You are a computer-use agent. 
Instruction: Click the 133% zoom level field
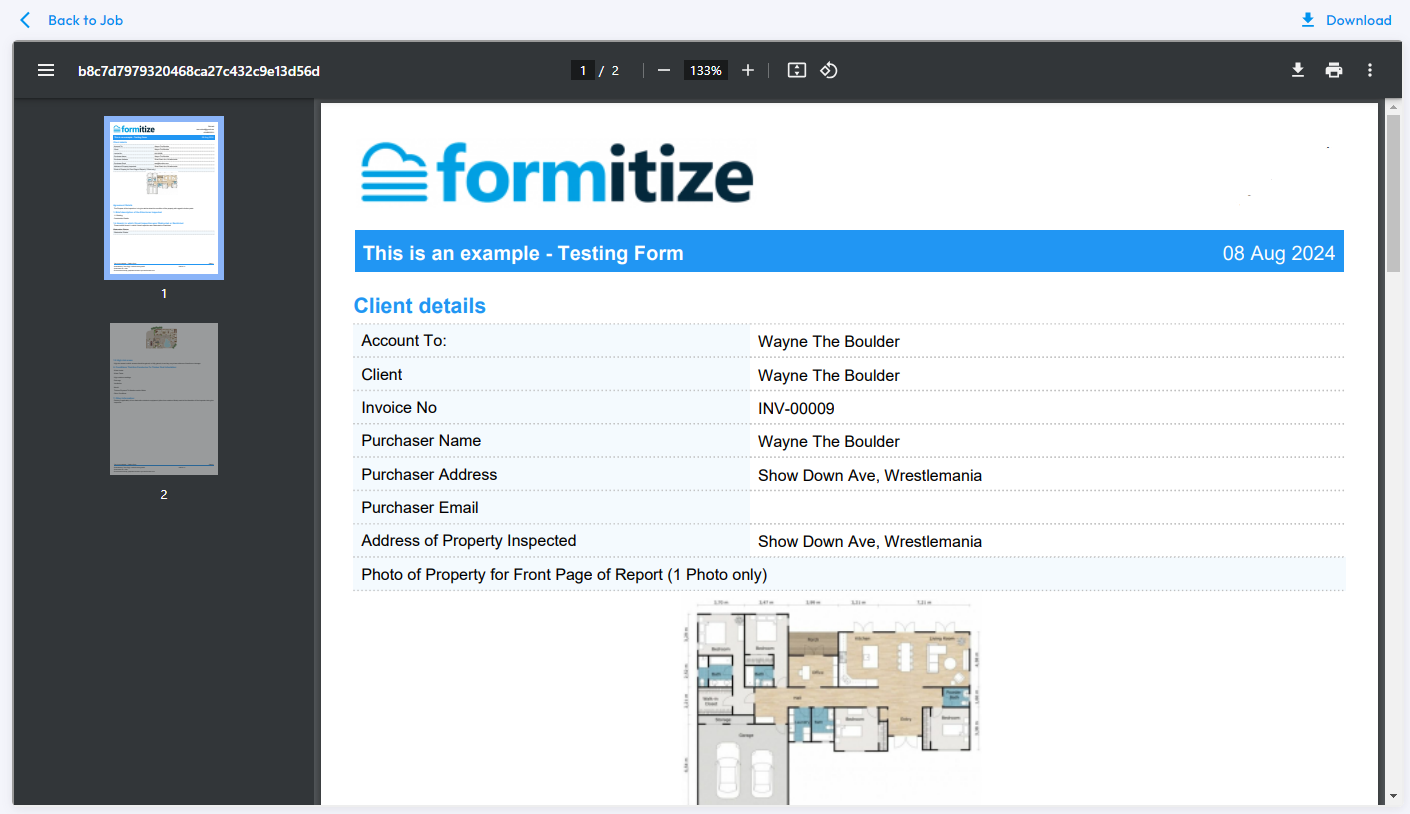[706, 70]
